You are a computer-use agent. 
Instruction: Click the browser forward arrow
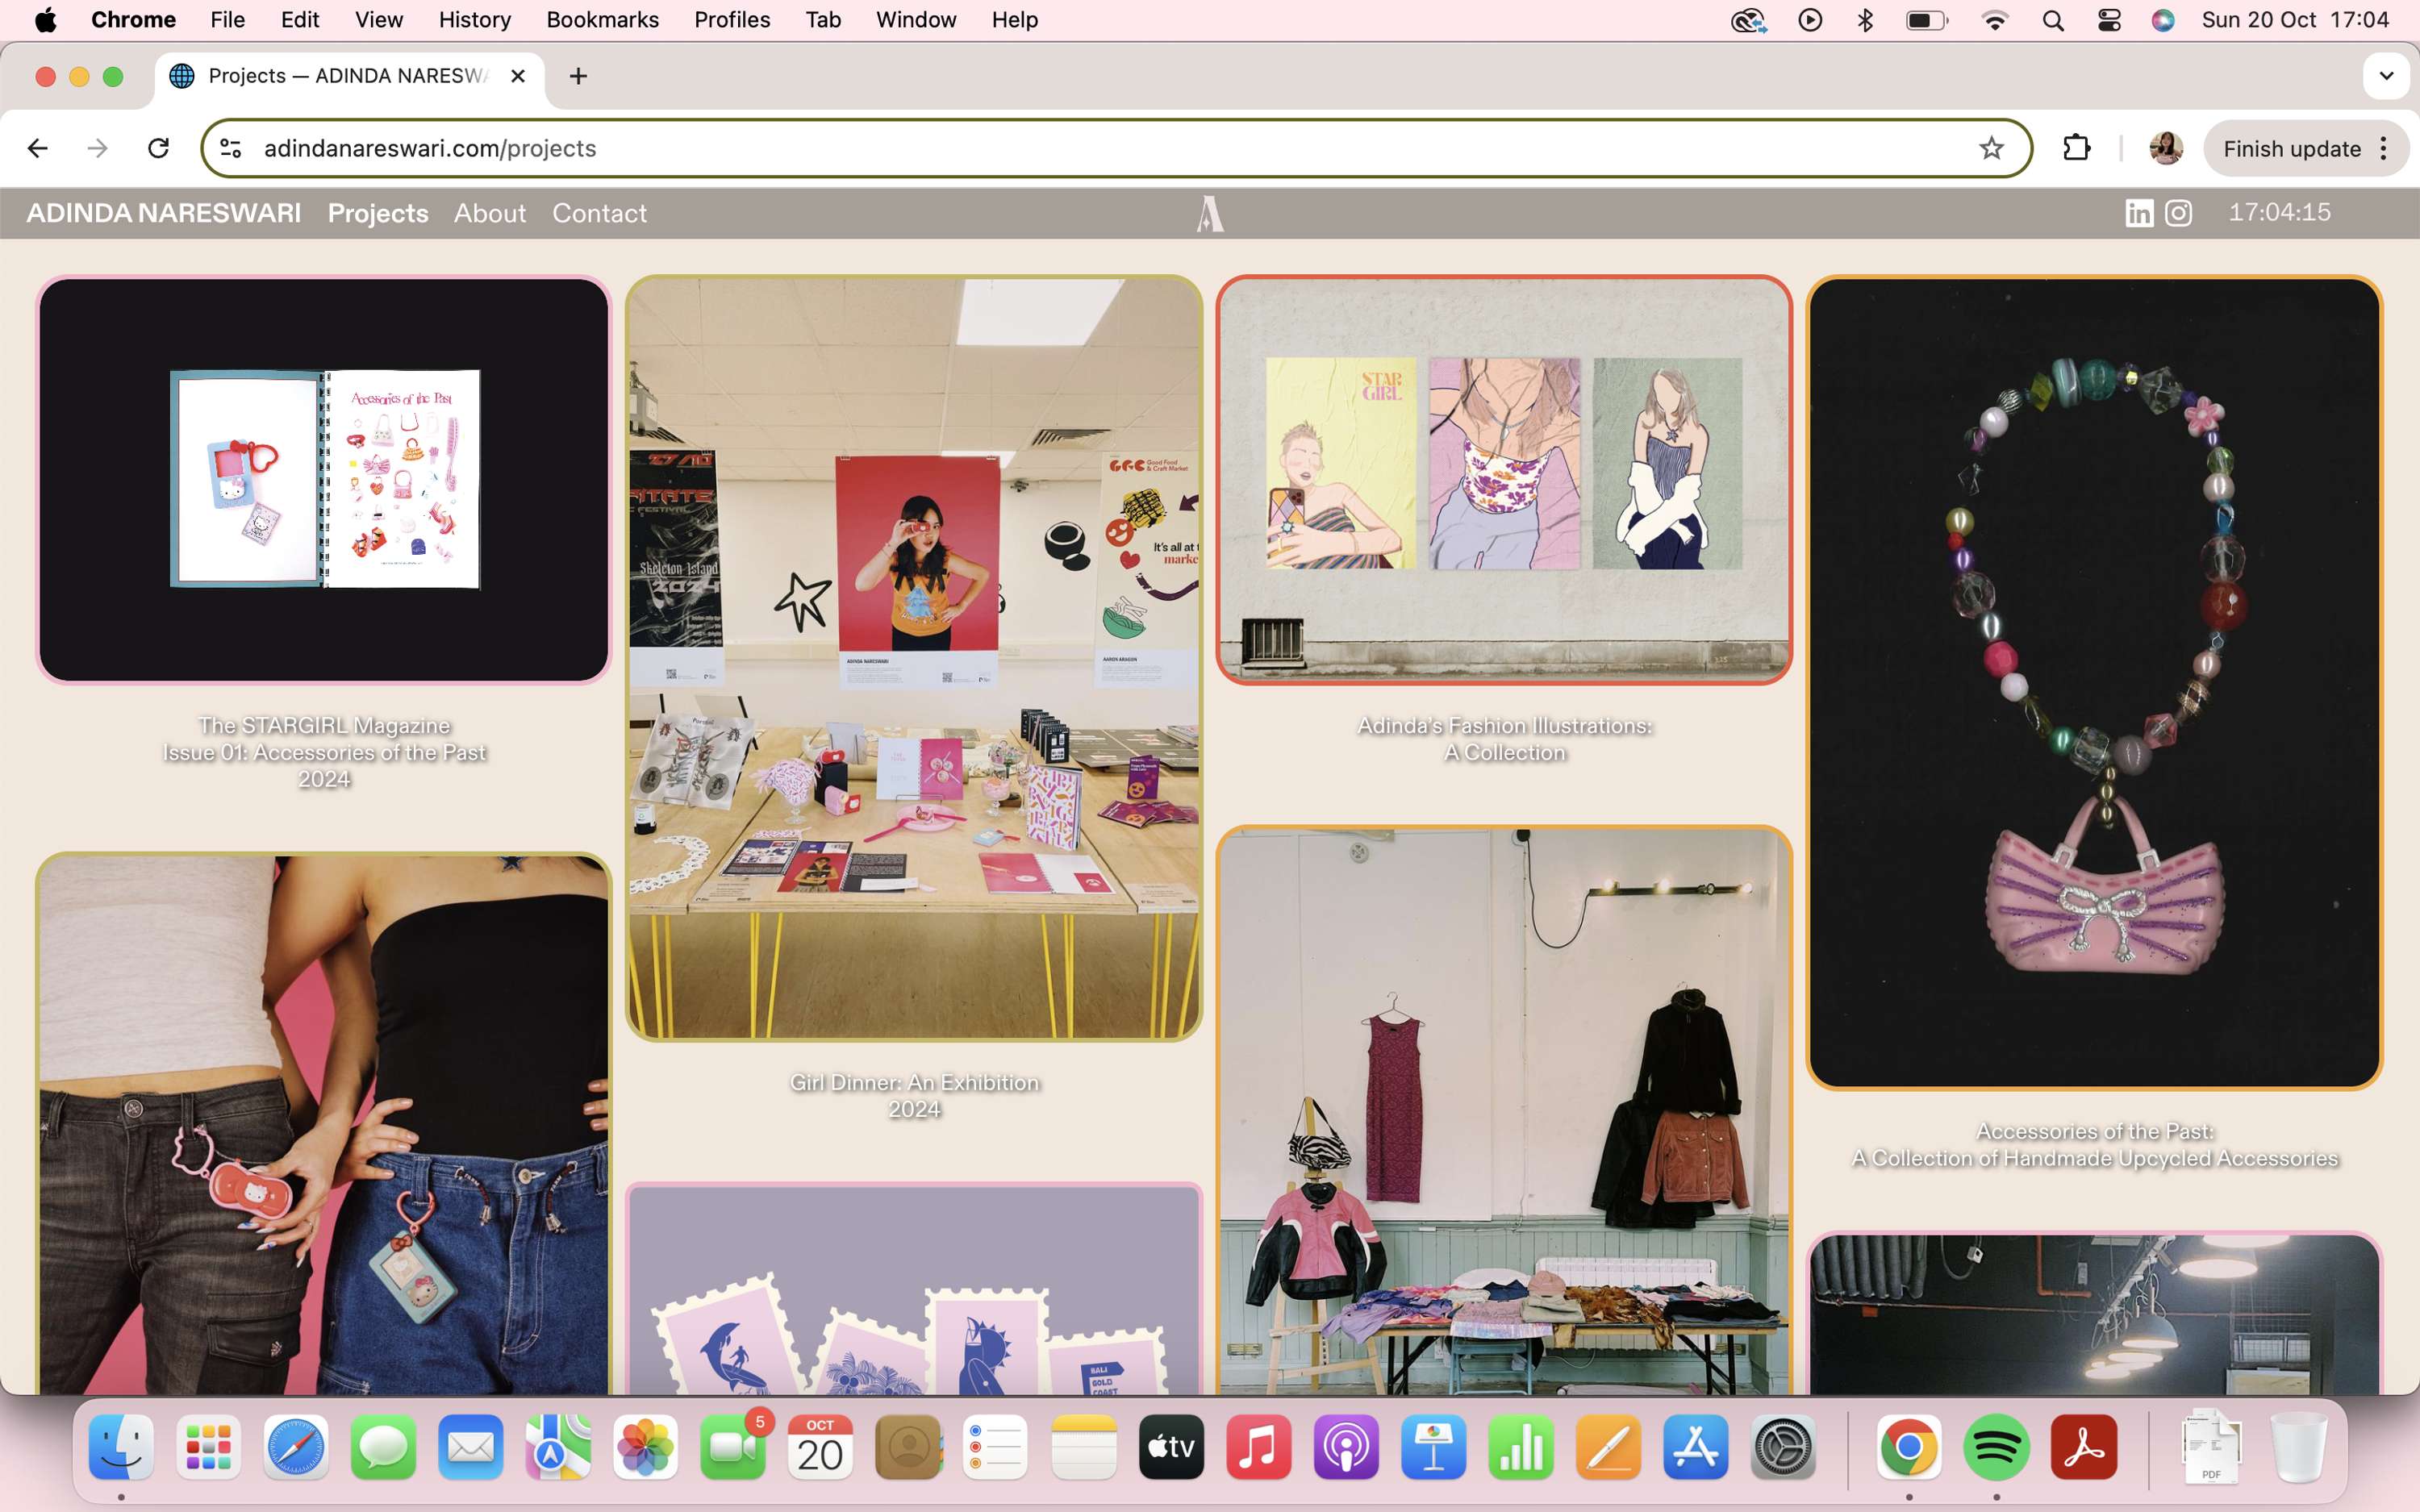point(97,148)
